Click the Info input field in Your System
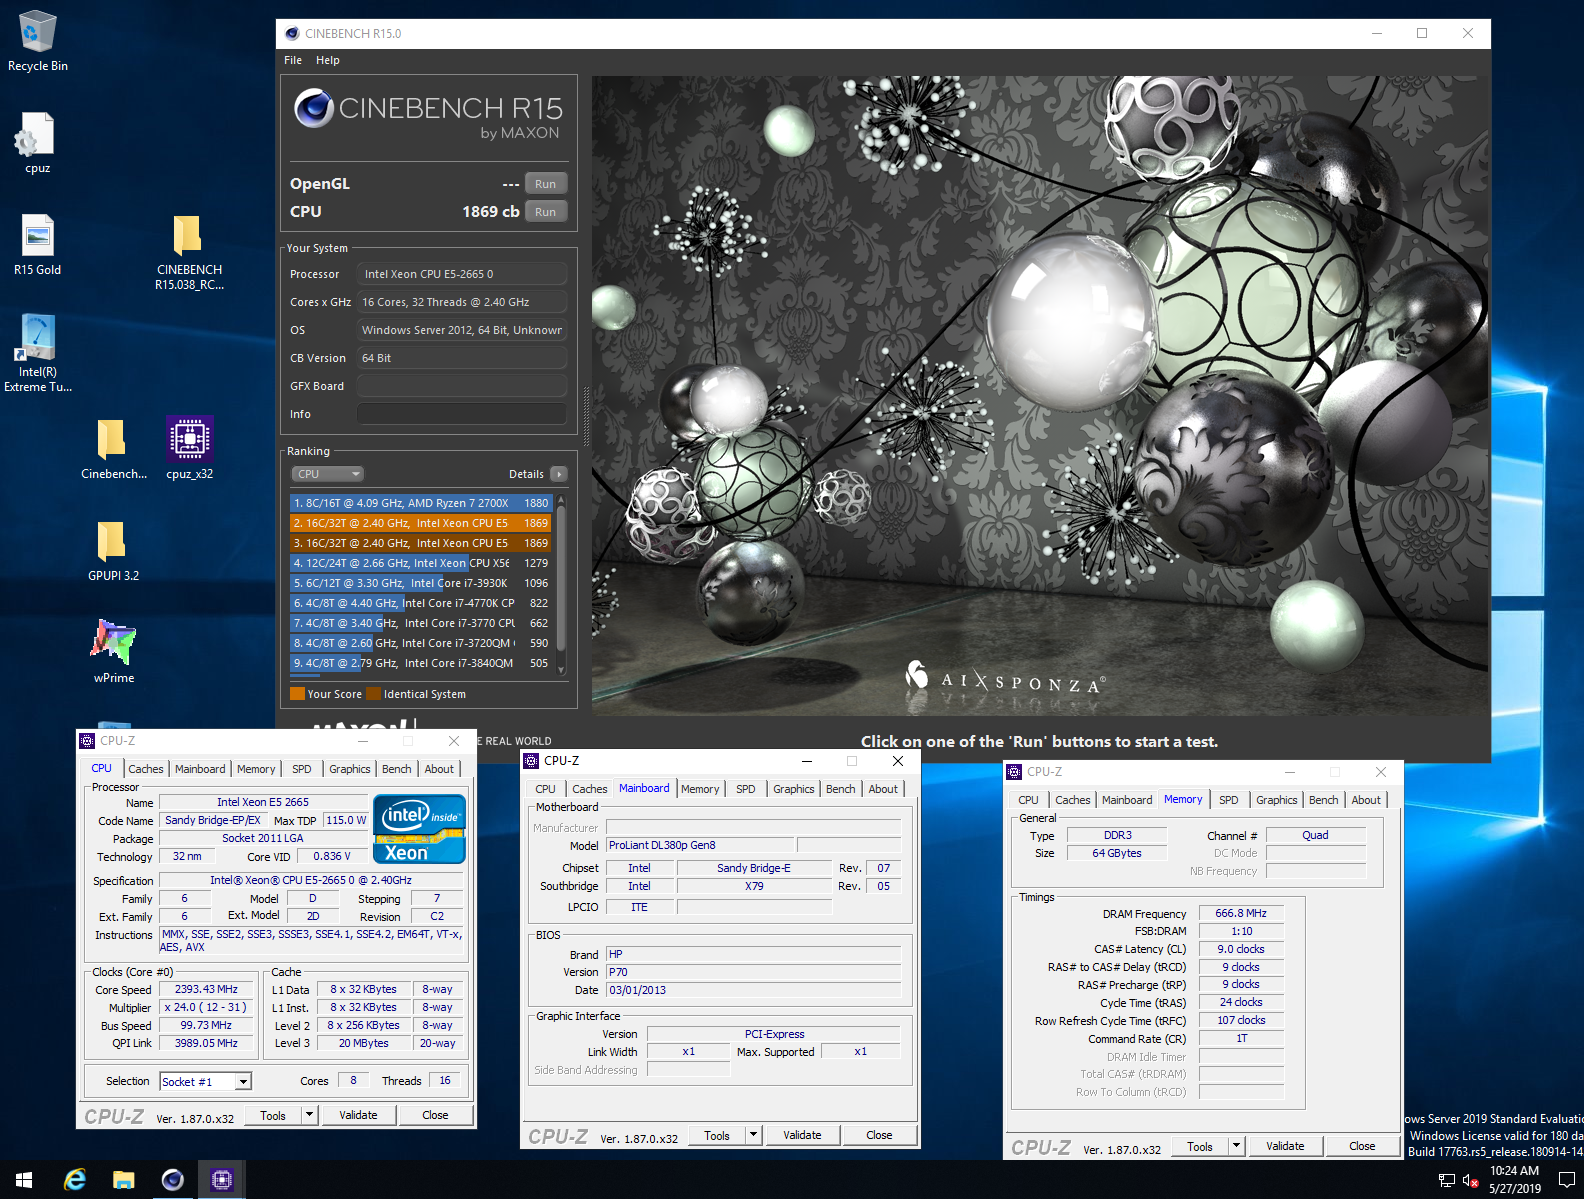The width and height of the screenshot is (1584, 1199). pyautogui.click(x=462, y=414)
